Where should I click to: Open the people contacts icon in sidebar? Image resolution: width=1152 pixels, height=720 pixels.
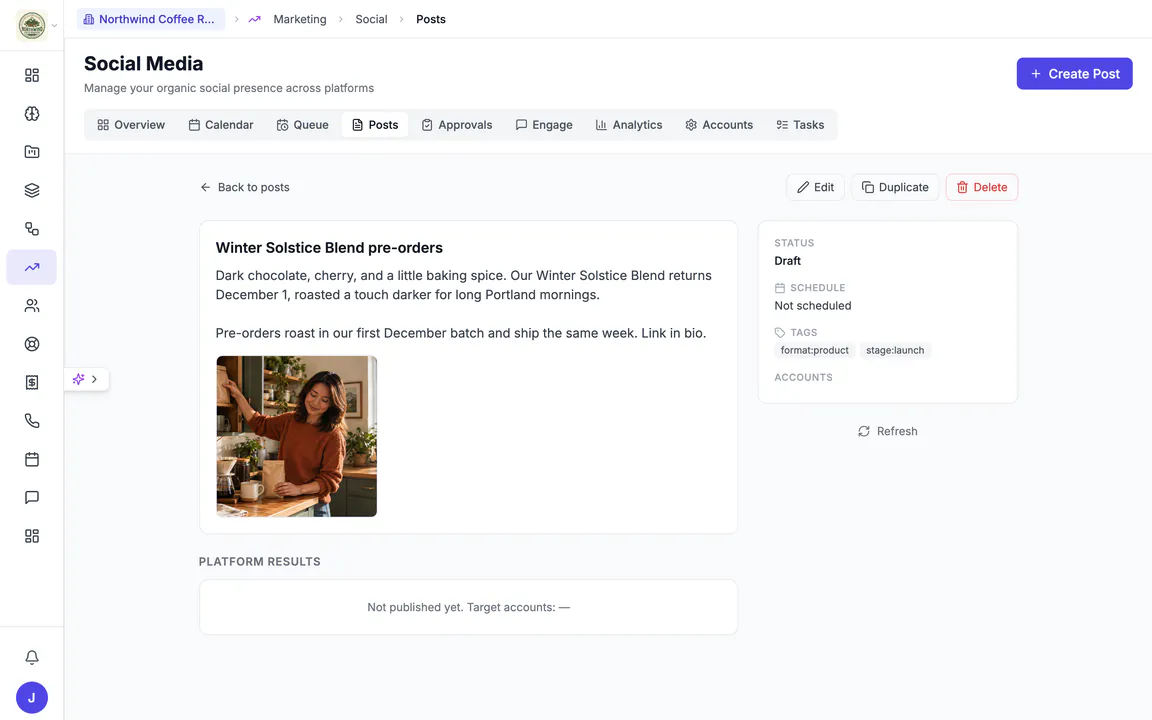32,306
